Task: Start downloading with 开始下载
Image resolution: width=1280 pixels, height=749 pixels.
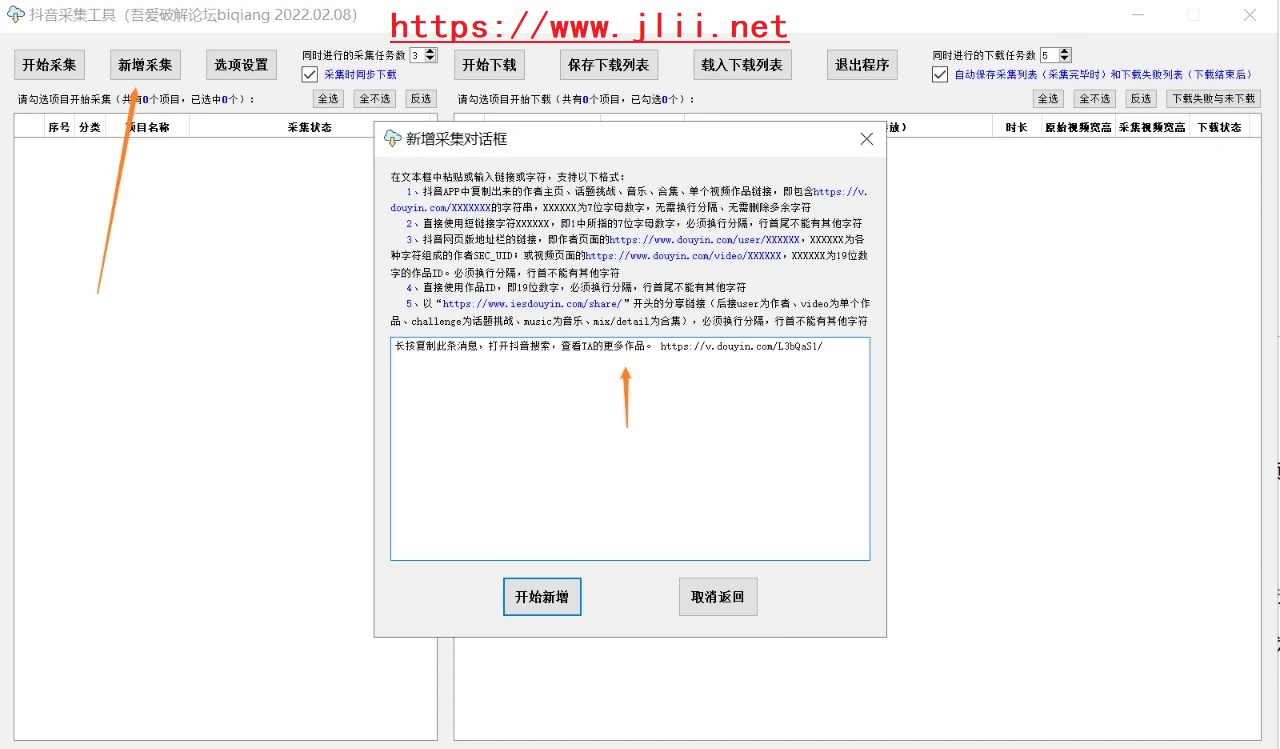Action: pos(489,65)
